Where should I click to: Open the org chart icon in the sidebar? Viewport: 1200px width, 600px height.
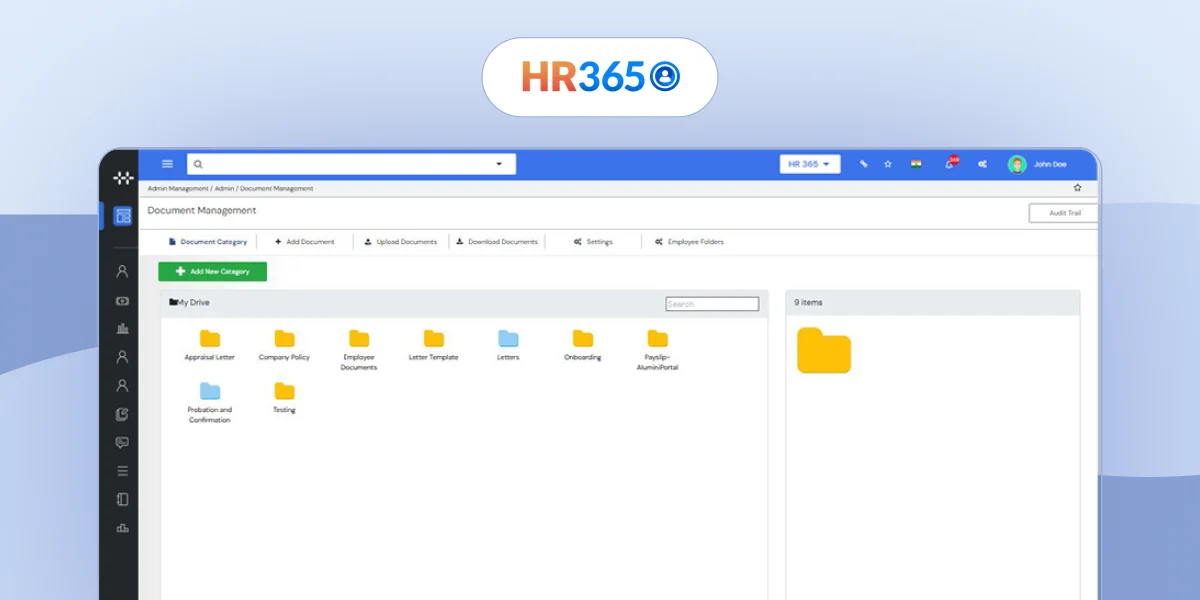point(122,528)
